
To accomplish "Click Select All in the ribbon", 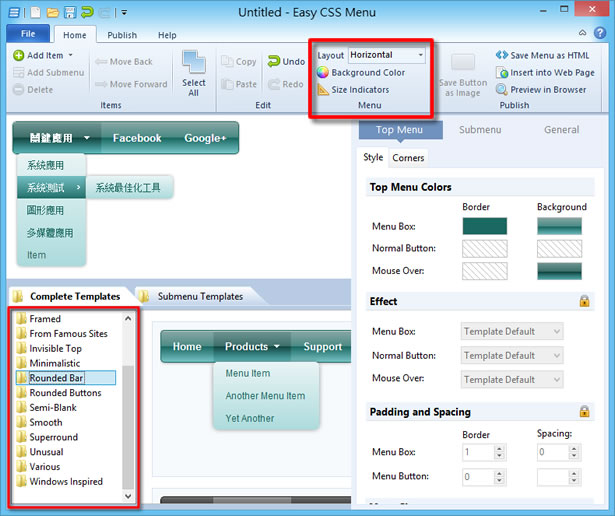I will click(194, 74).
